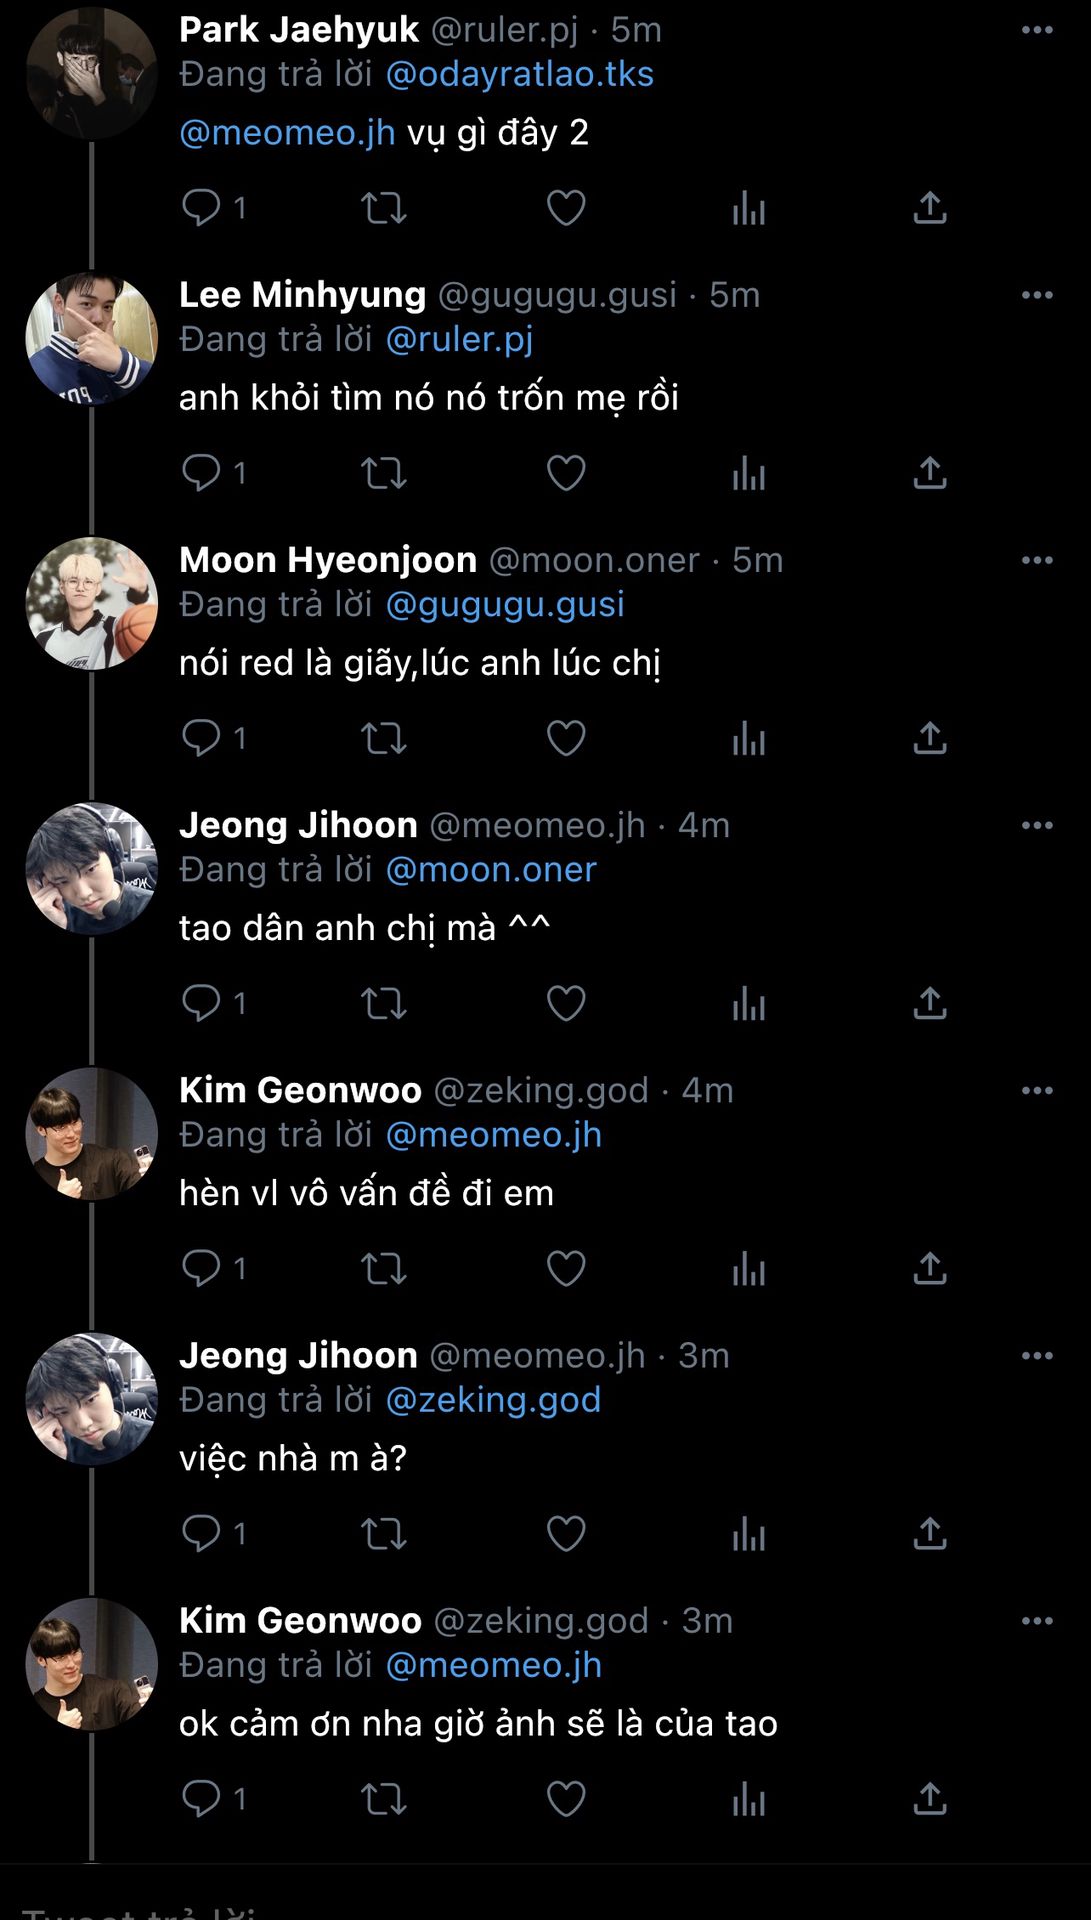The width and height of the screenshot is (1091, 1920).
Task: View analytics on Jeong Jihoon's 4m tweet
Action: 748,1003
